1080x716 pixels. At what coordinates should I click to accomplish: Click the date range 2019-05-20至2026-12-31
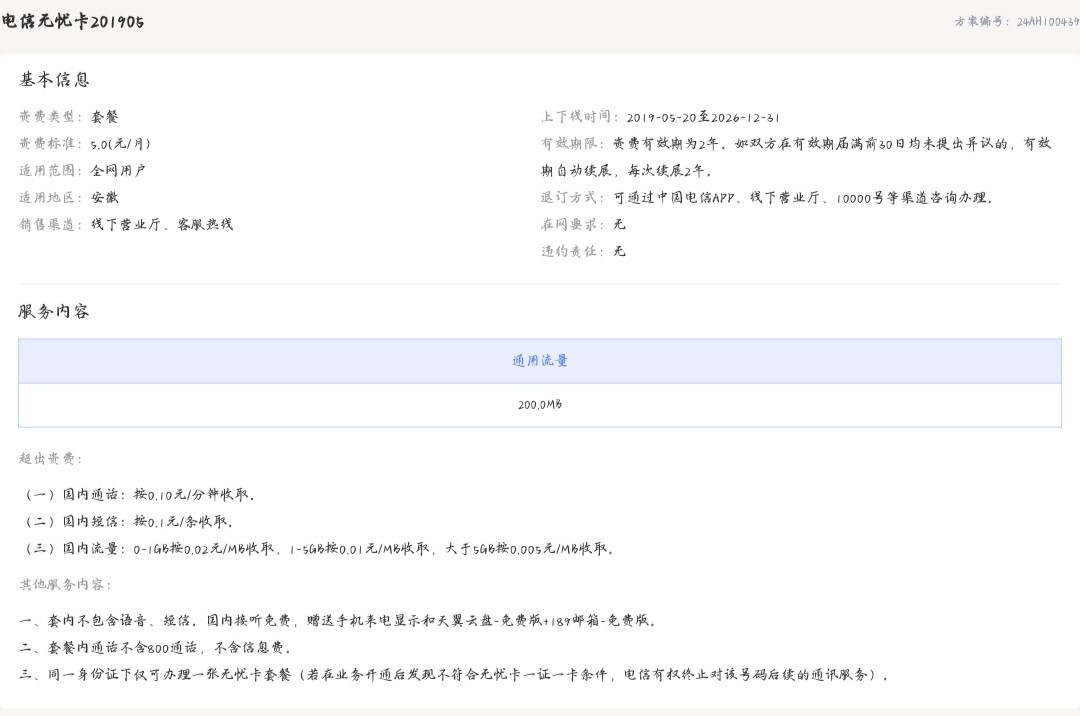[703, 118]
